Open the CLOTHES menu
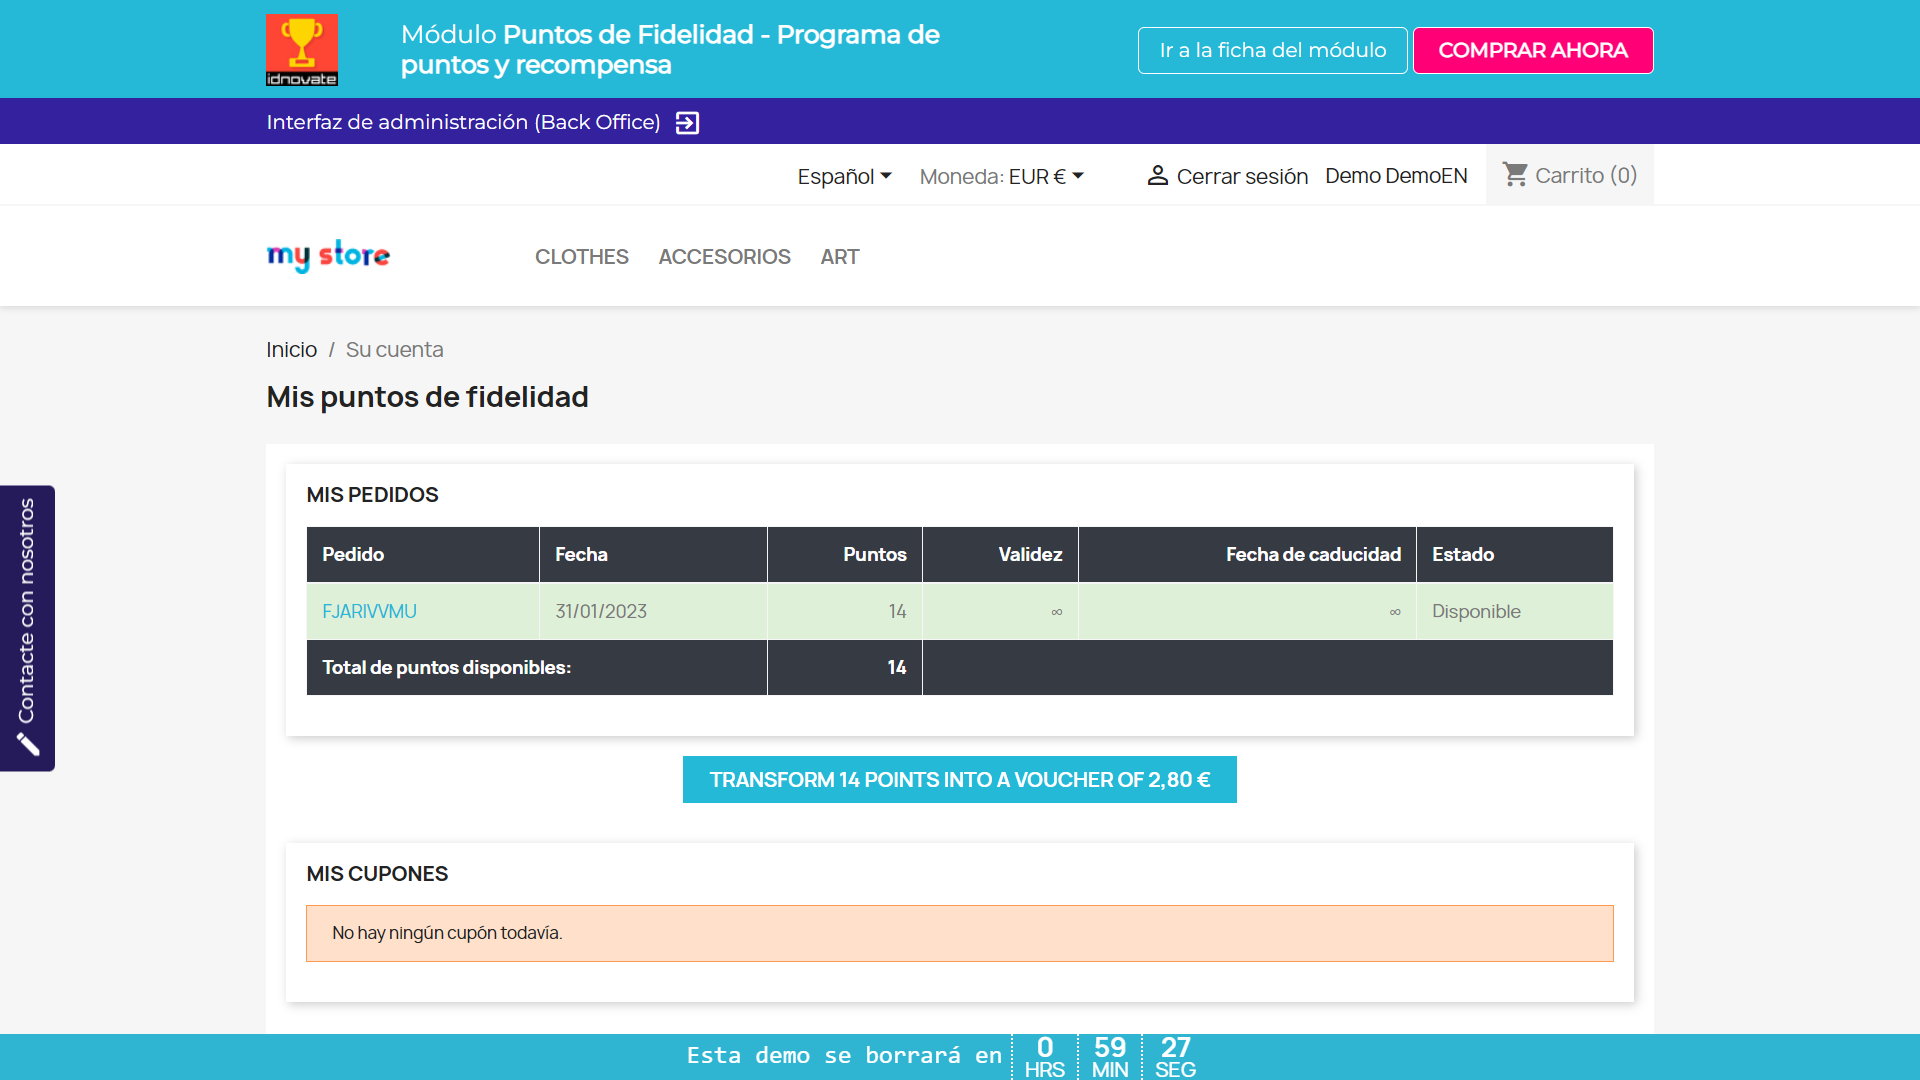Screen dimensions: 1920x1080 pos(581,257)
